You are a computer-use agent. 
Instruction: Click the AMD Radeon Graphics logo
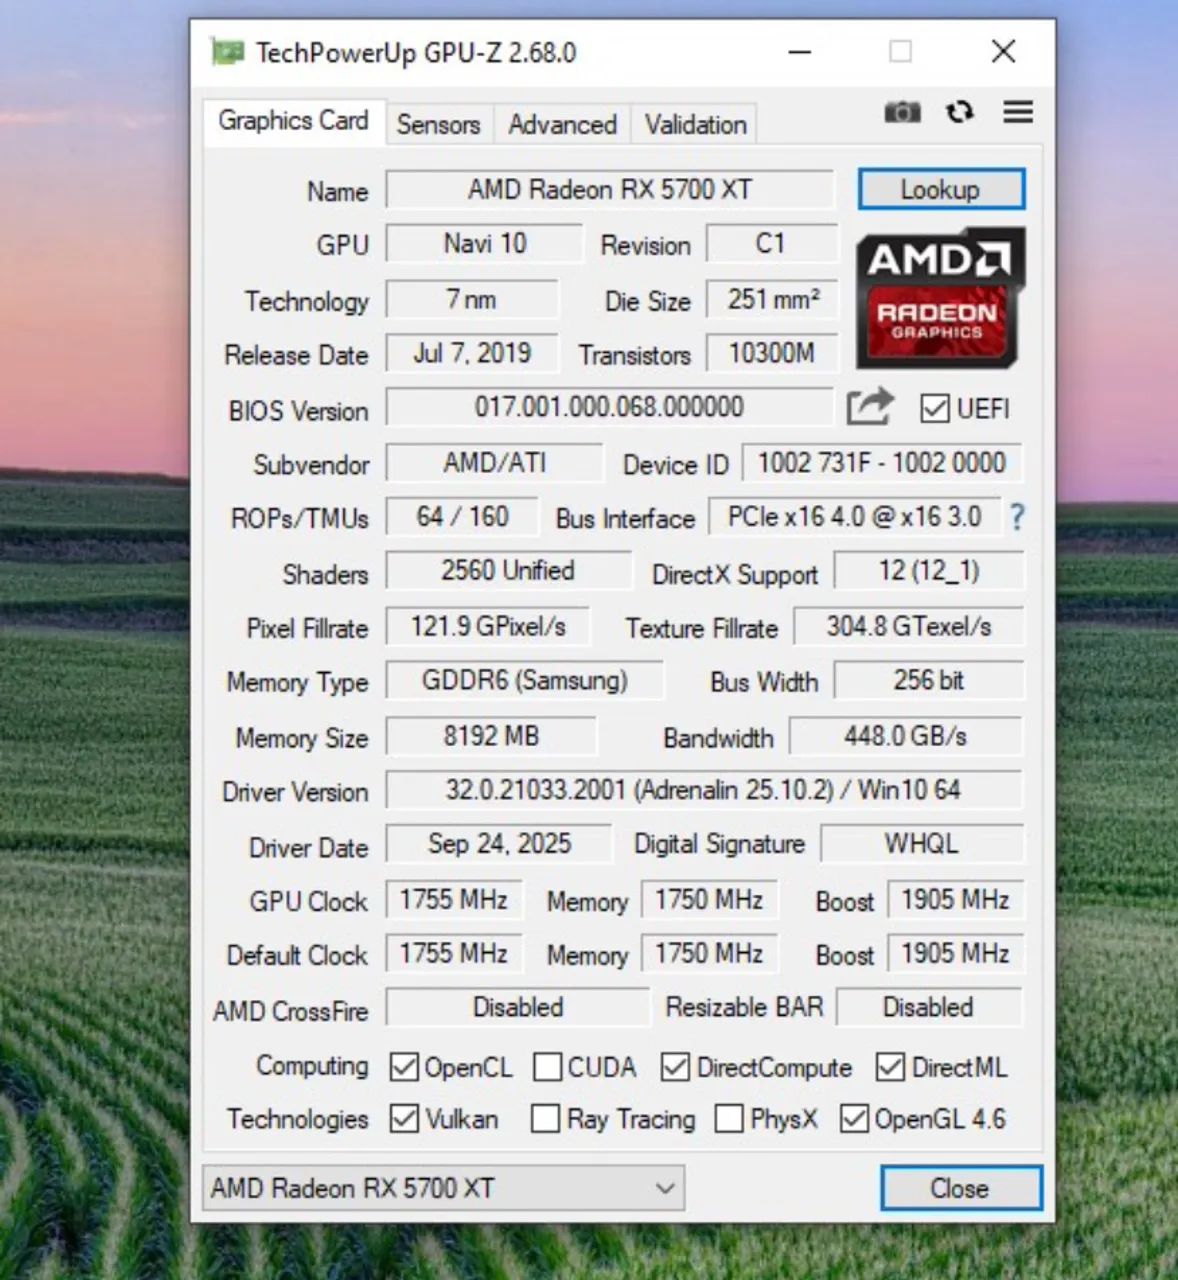pos(940,297)
